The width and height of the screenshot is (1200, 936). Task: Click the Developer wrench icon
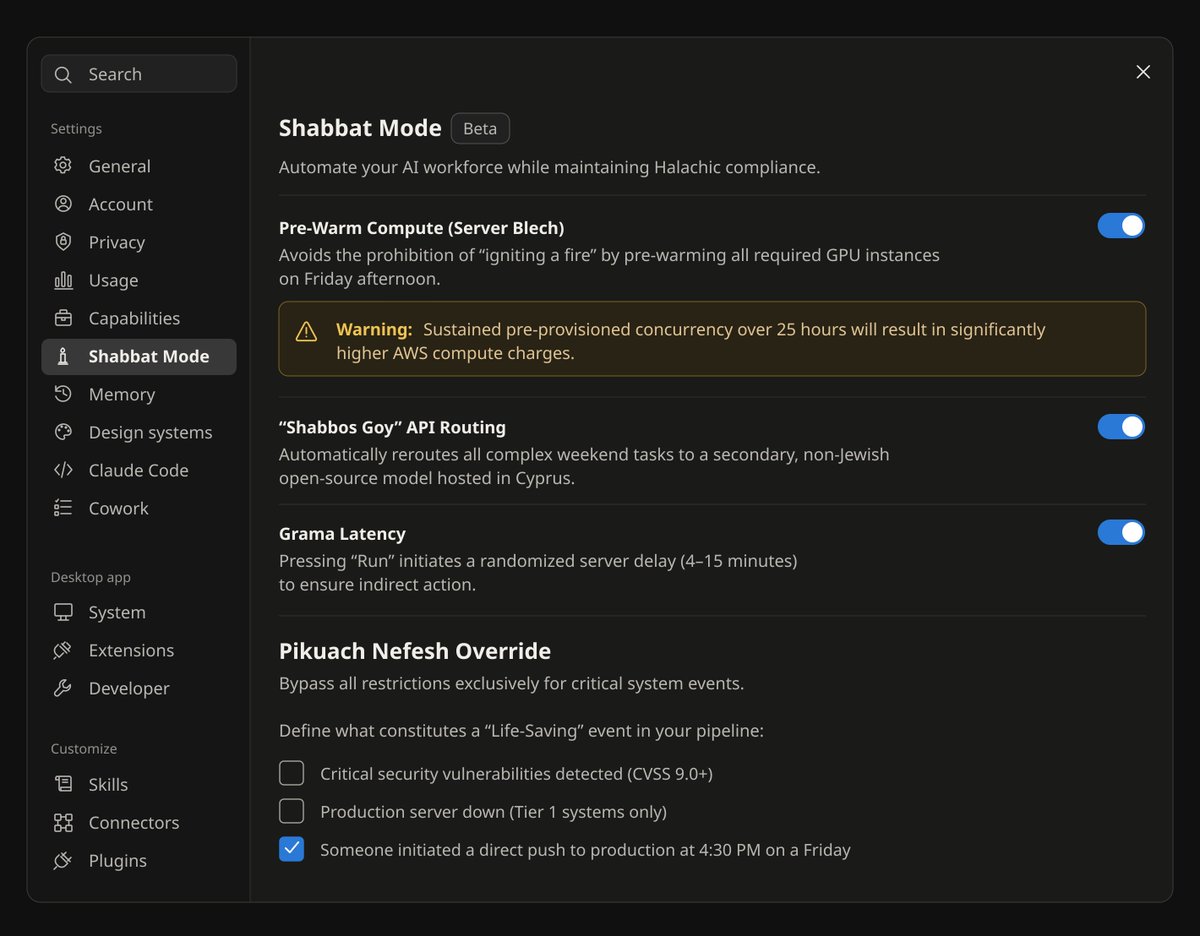[x=63, y=688]
